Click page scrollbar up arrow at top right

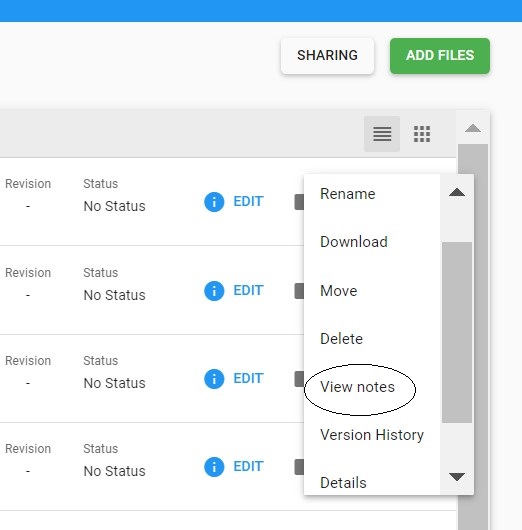[x=473, y=128]
